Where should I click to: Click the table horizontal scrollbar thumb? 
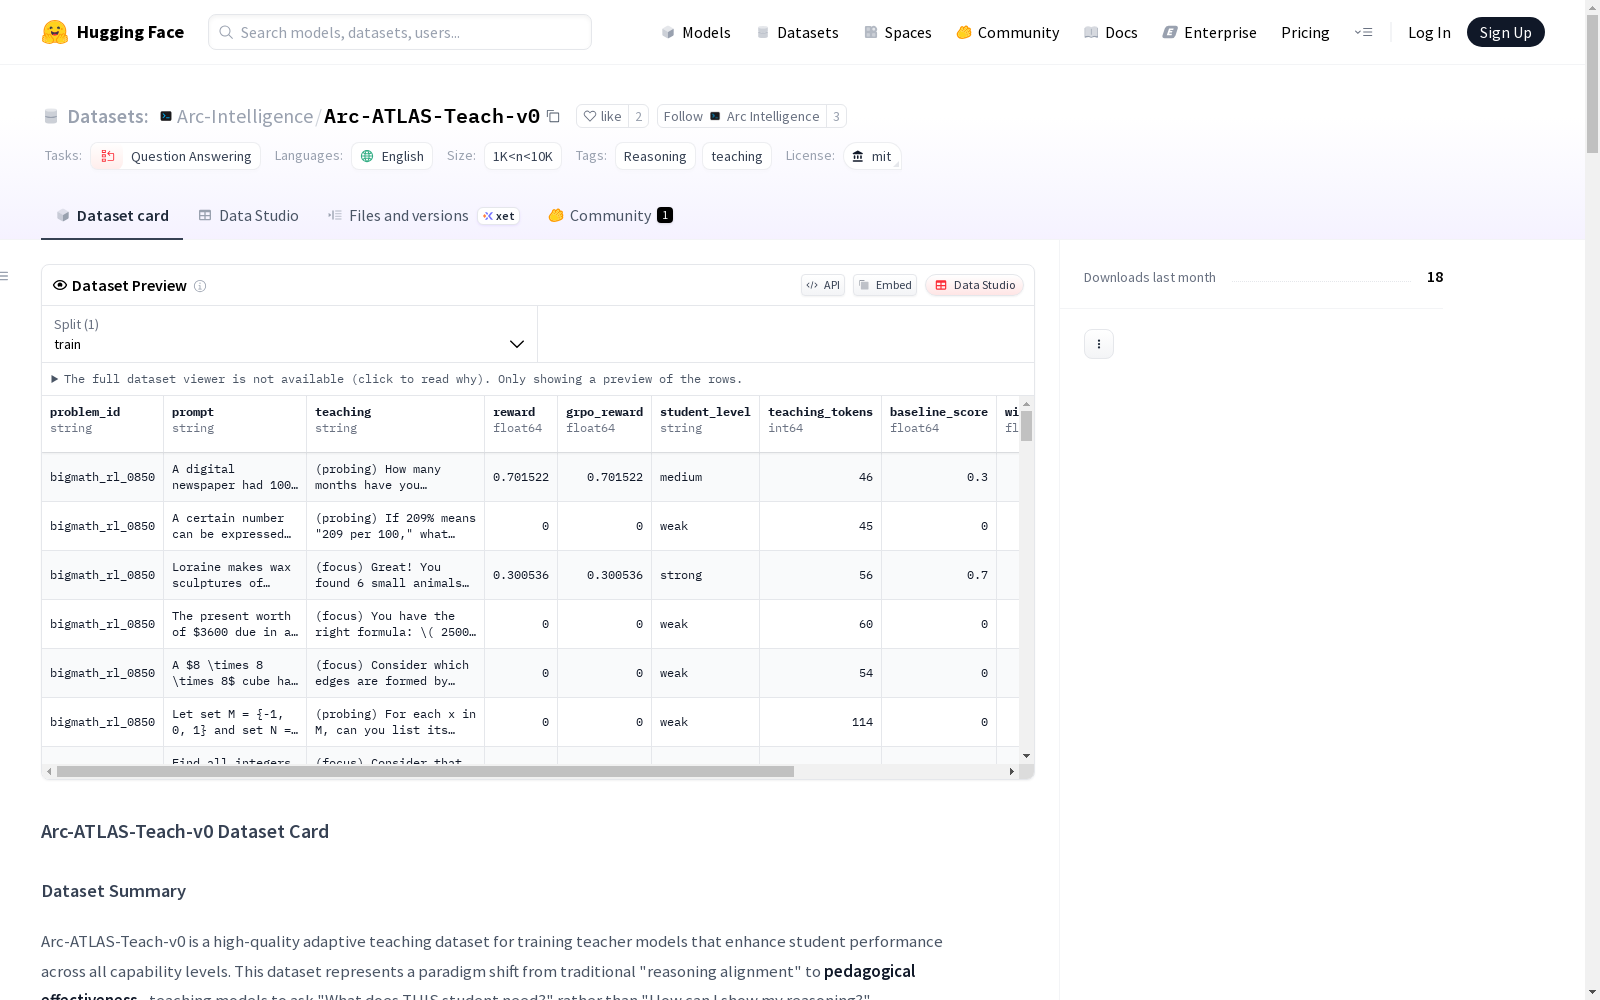point(425,772)
